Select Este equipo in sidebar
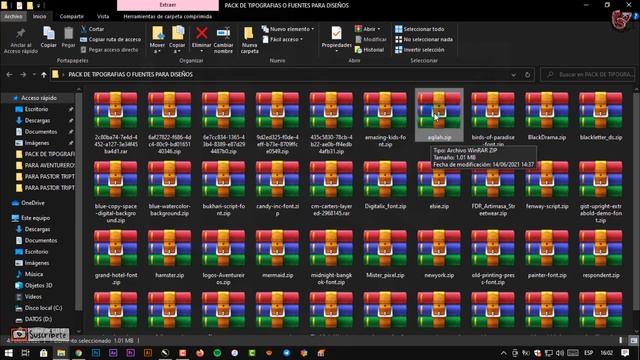This screenshot has width=640, height=360. click(x=35, y=218)
